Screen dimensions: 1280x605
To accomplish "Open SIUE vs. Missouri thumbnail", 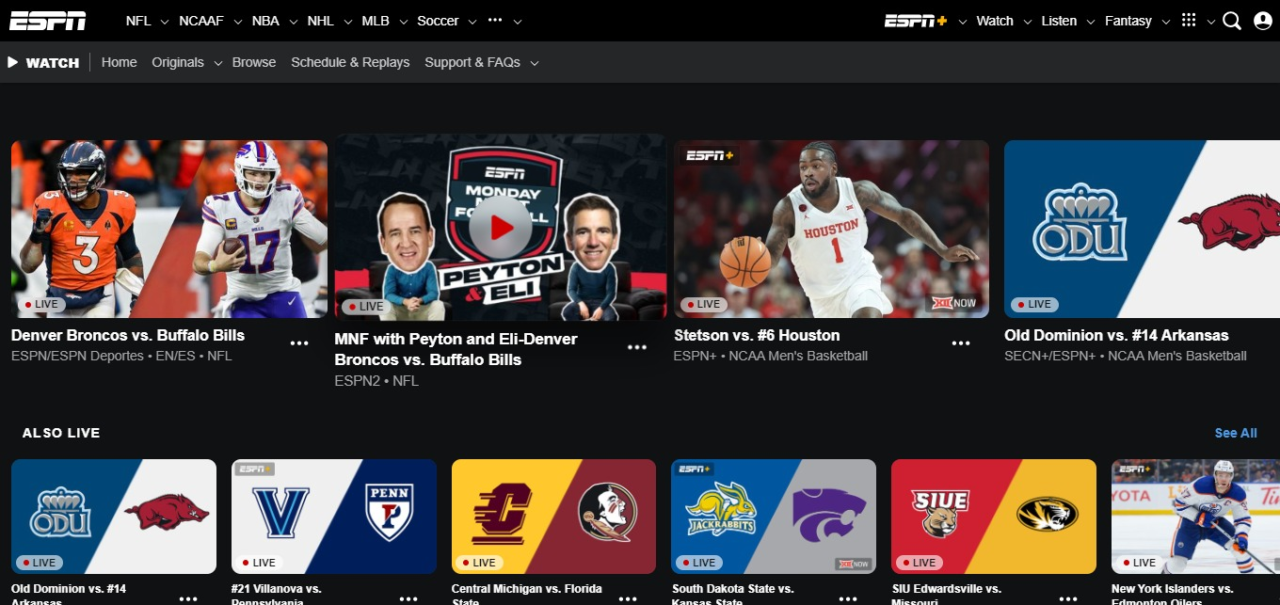I will [x=994, y=516].
